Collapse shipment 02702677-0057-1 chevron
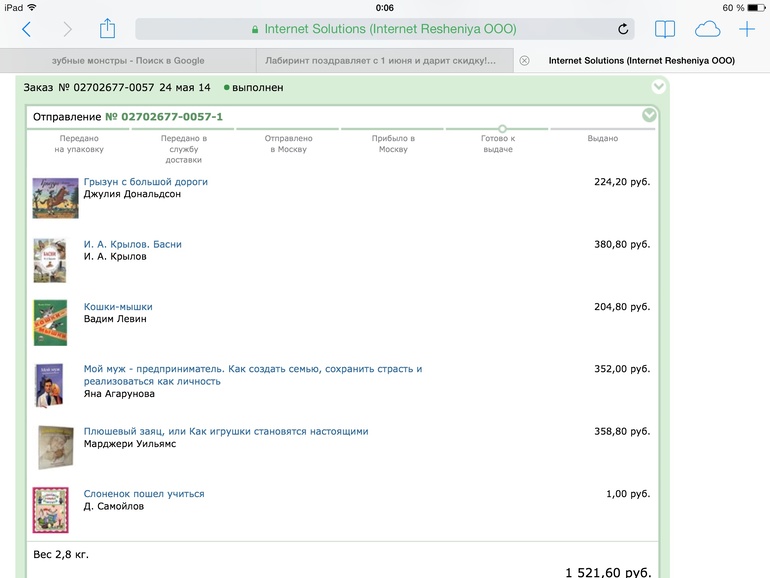This screenshot has height=578, width=770. tap(649, 116)
